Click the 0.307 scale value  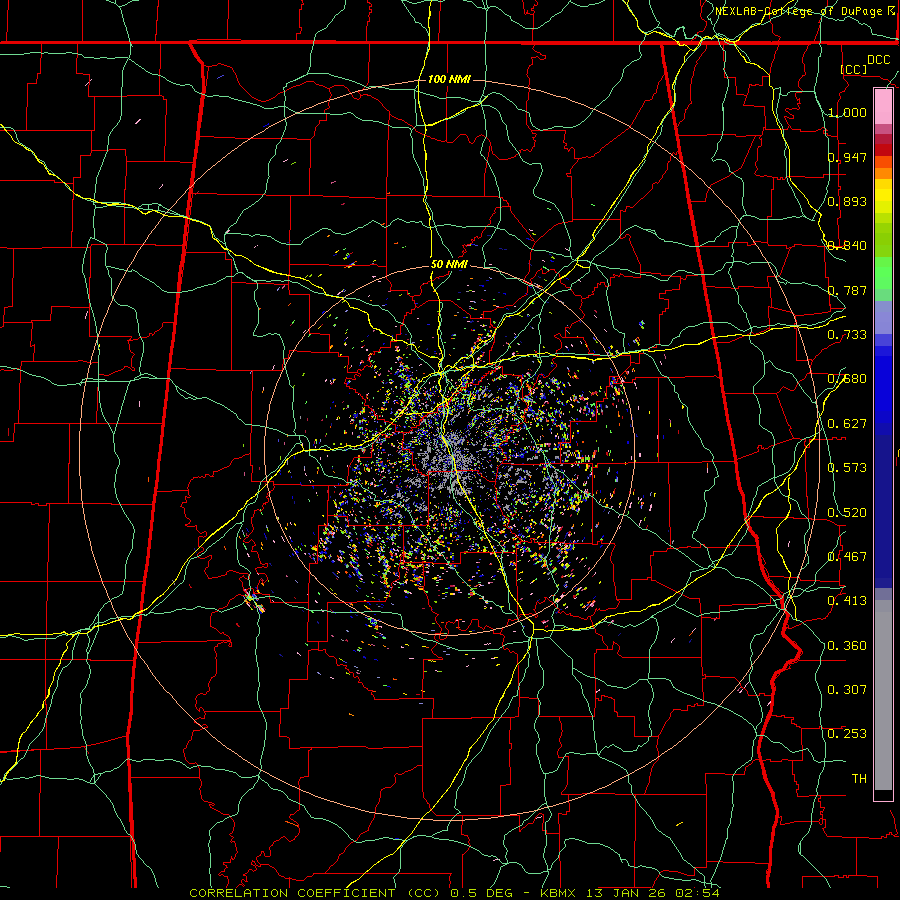(x=847, y=690)
